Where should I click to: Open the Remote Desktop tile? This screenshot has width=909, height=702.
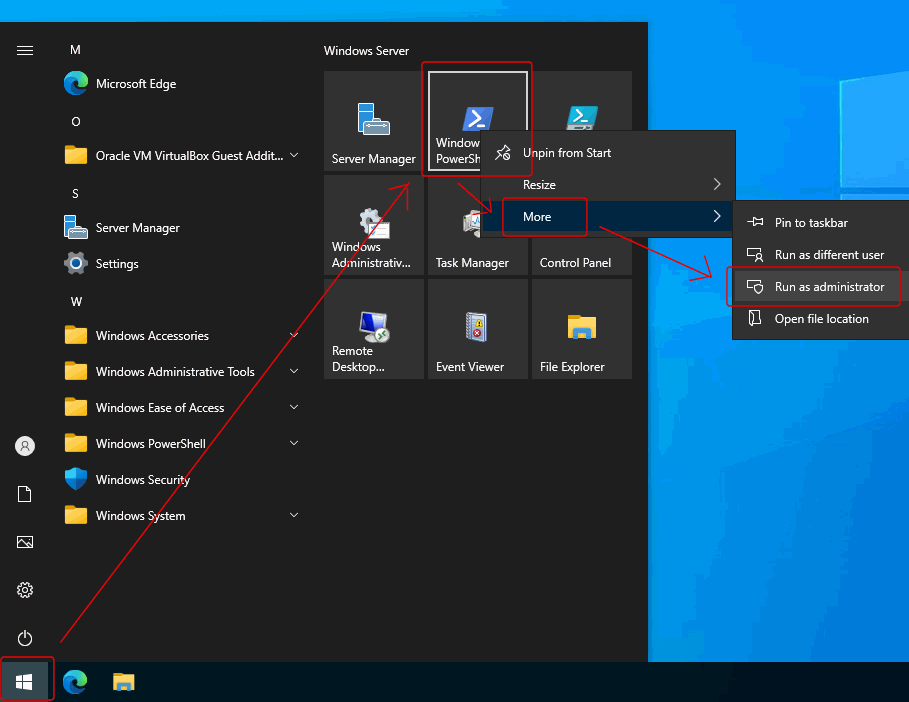(x=373, y=329)
